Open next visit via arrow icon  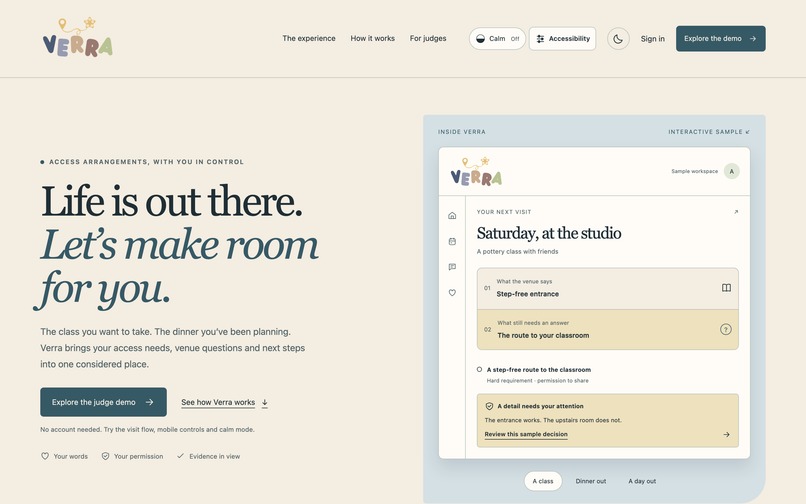pos(736,212)
